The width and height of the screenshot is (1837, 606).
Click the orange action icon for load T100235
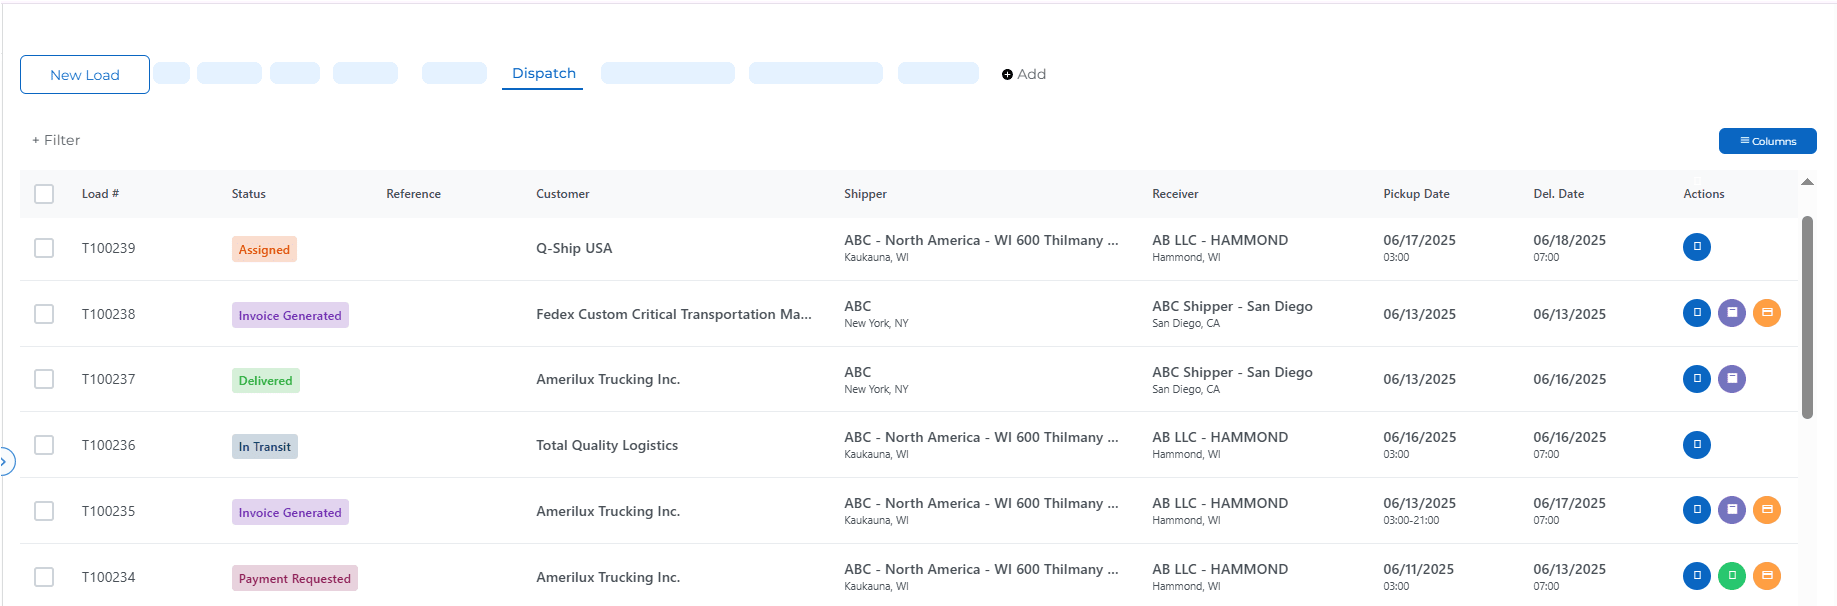(1766, 510)
